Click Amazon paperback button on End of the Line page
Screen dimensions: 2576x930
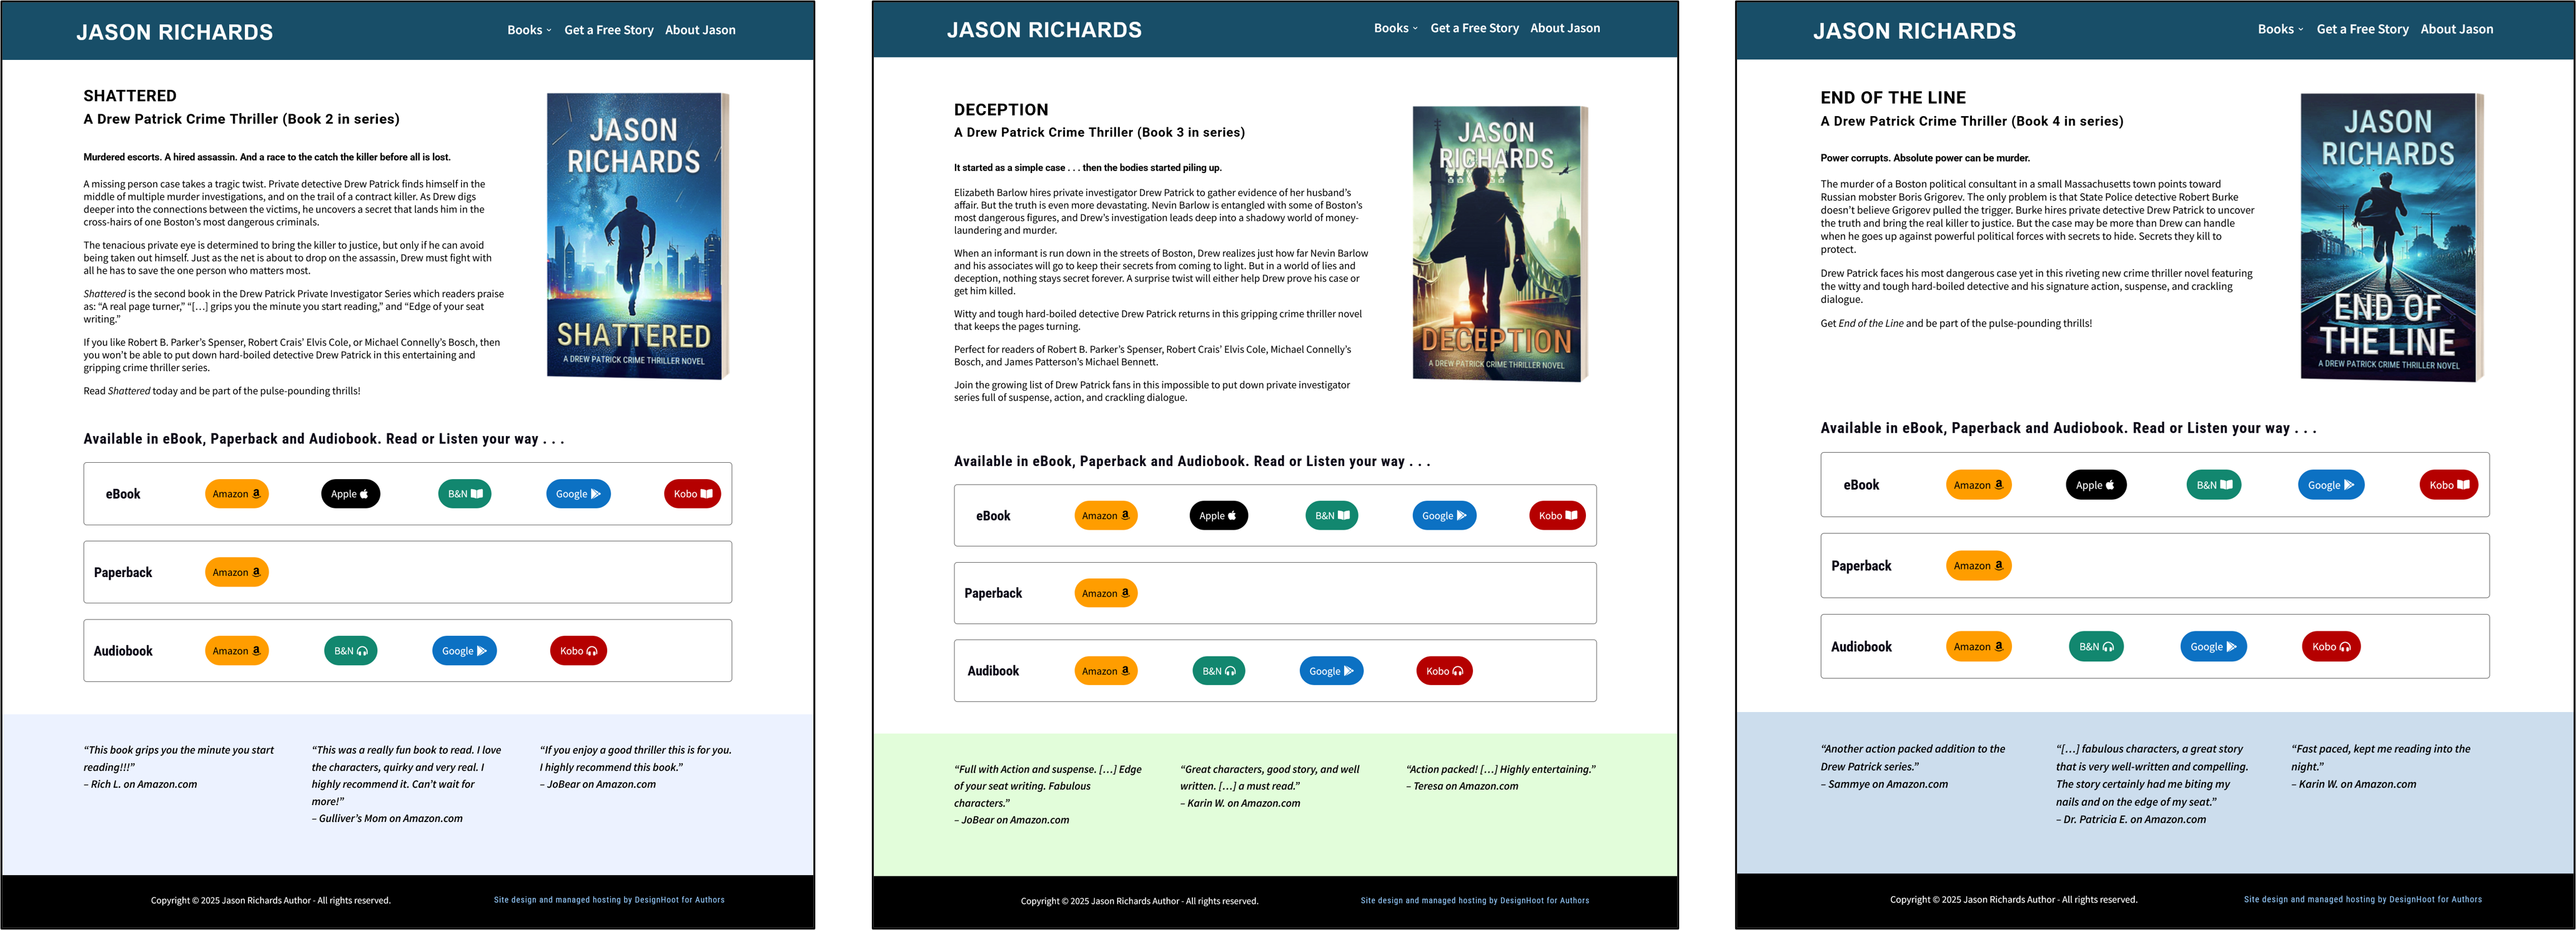pos(1977,566)
